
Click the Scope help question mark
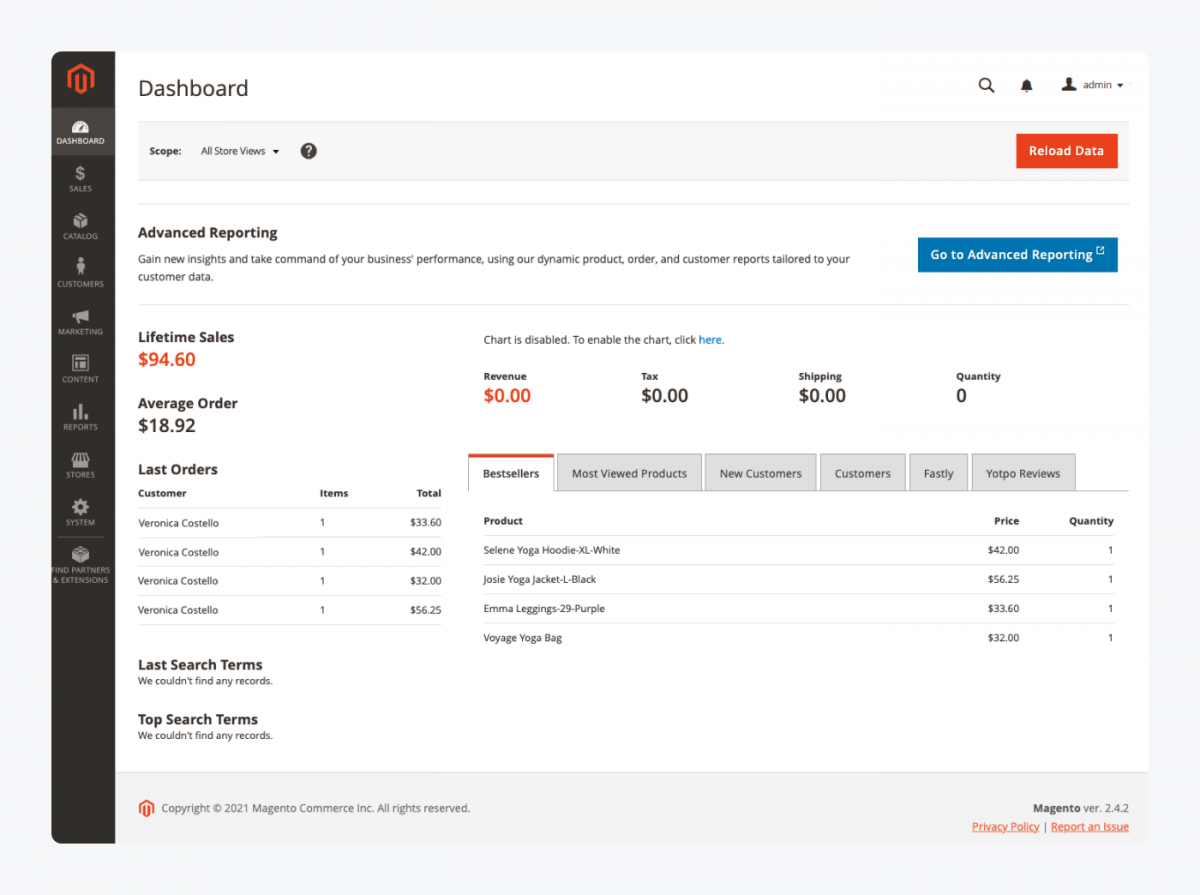coord(308,150)
